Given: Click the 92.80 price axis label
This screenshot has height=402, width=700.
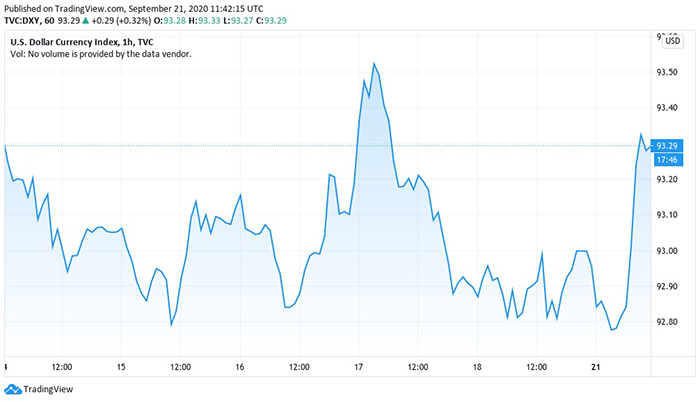Looking at the screenshot, I should [x=668, y=322].
